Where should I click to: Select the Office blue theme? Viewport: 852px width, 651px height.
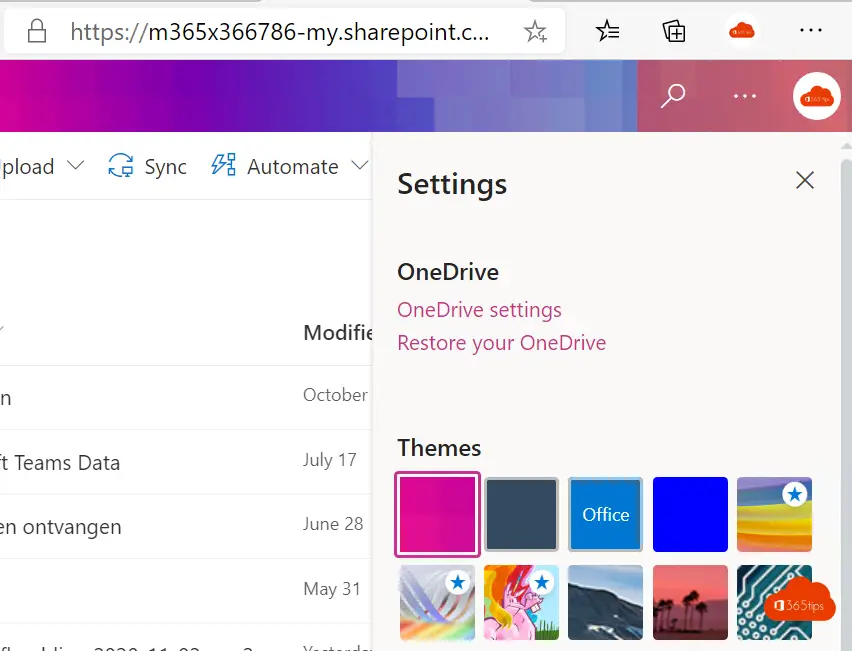[605, 515]
